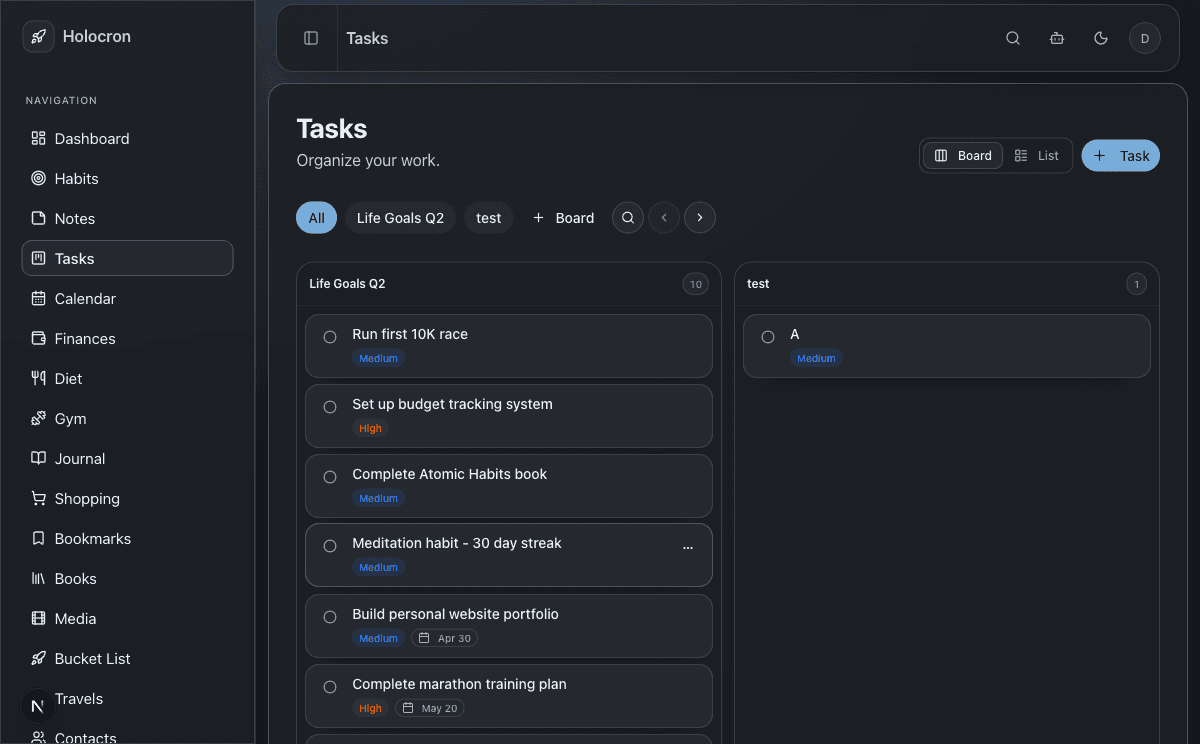Mark Meditation habit task complete
Viewport: 1200px width, 744px height.
click(330, 546)
